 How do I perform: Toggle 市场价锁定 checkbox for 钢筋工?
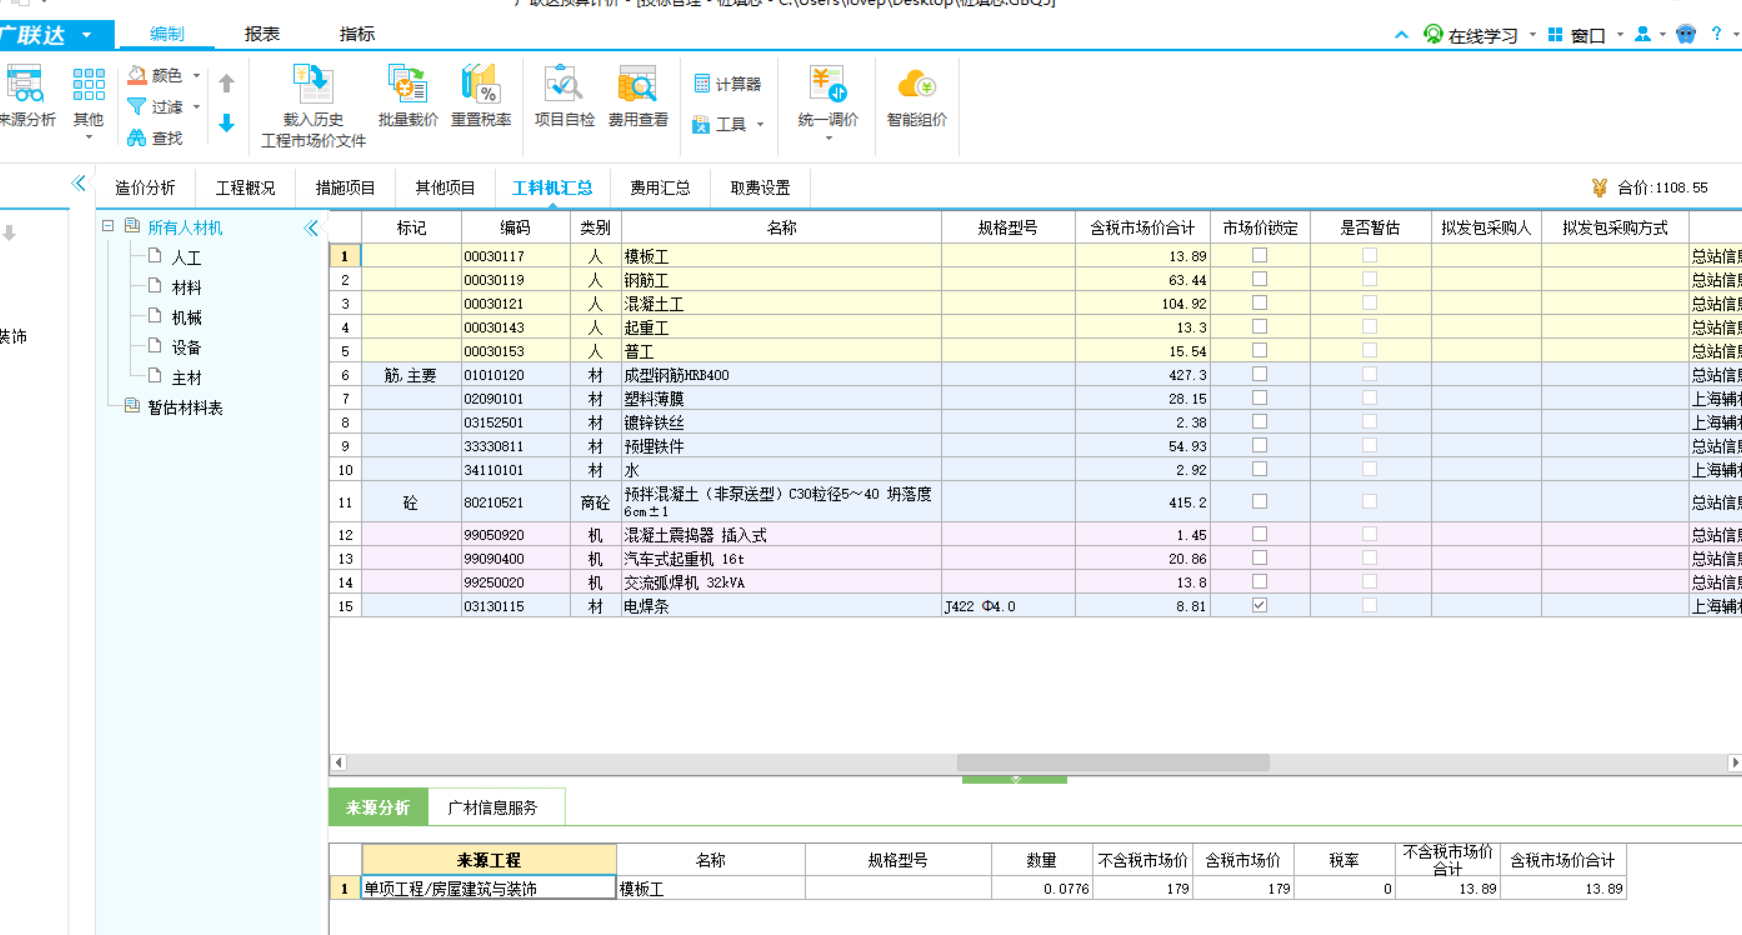tap(1260, 280)
